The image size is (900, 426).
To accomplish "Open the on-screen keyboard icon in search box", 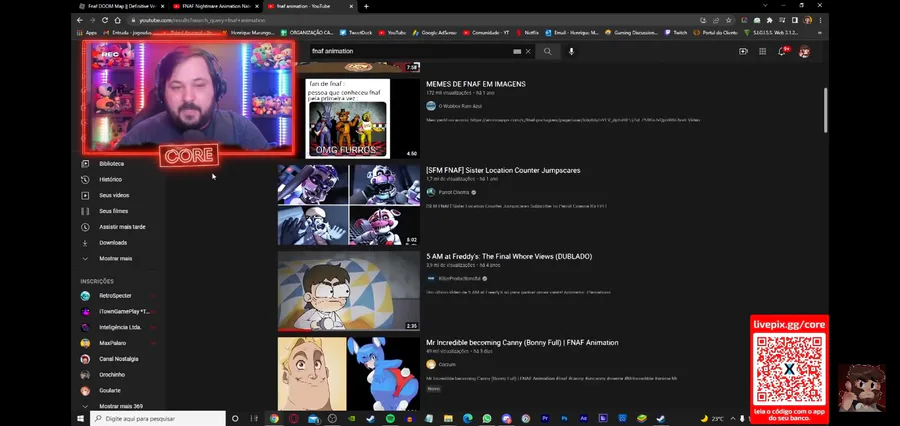I will 517,51.
